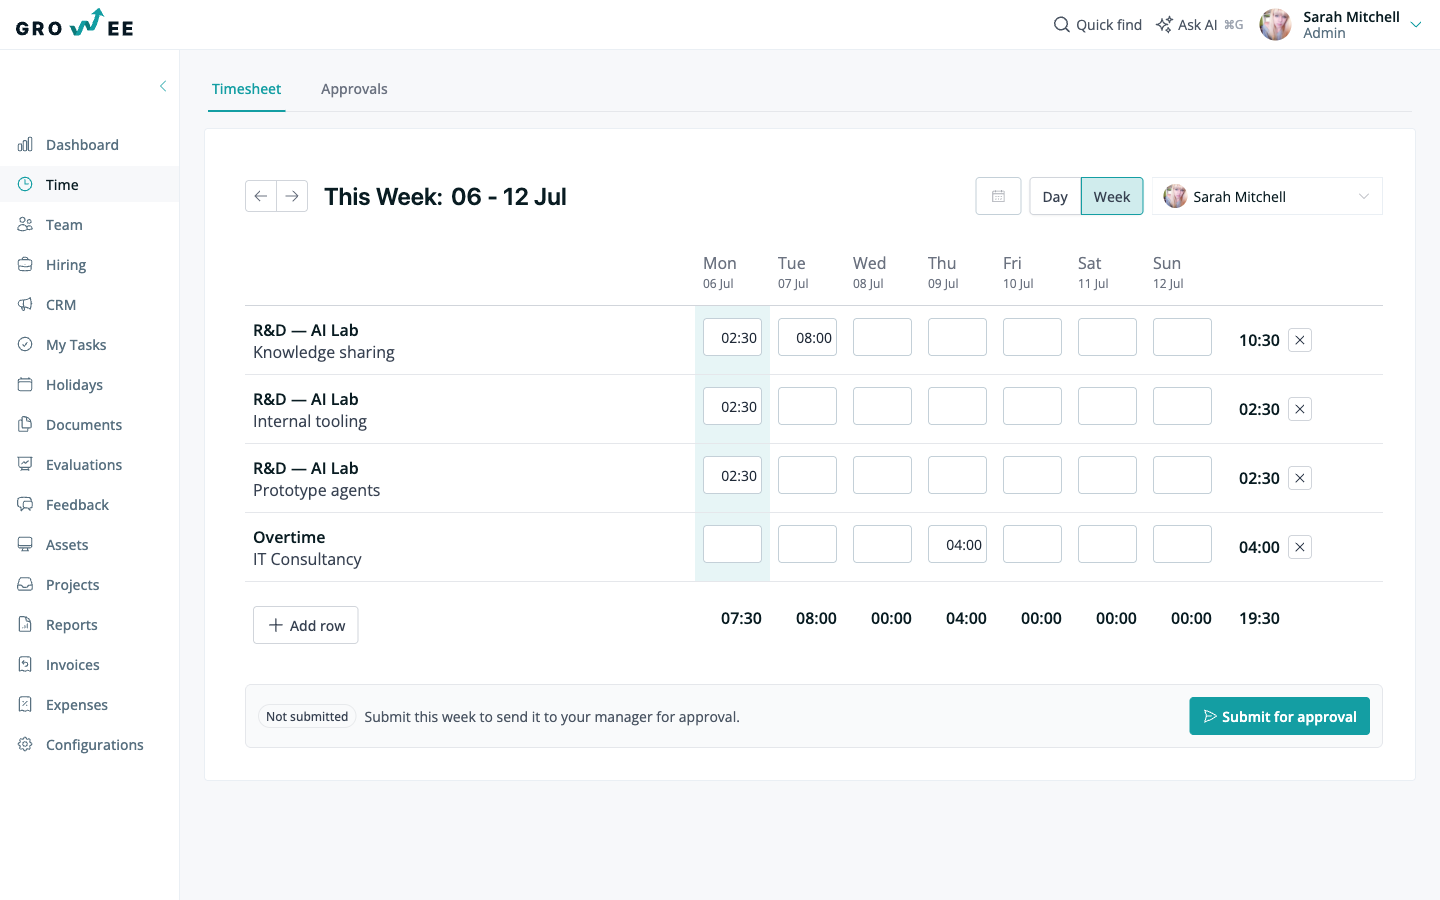Image resolution: width=1440 pixels, height=900 pixels.
Task: Click Internal tooling Wednesday hours field
Action: [x=882, y=406]
